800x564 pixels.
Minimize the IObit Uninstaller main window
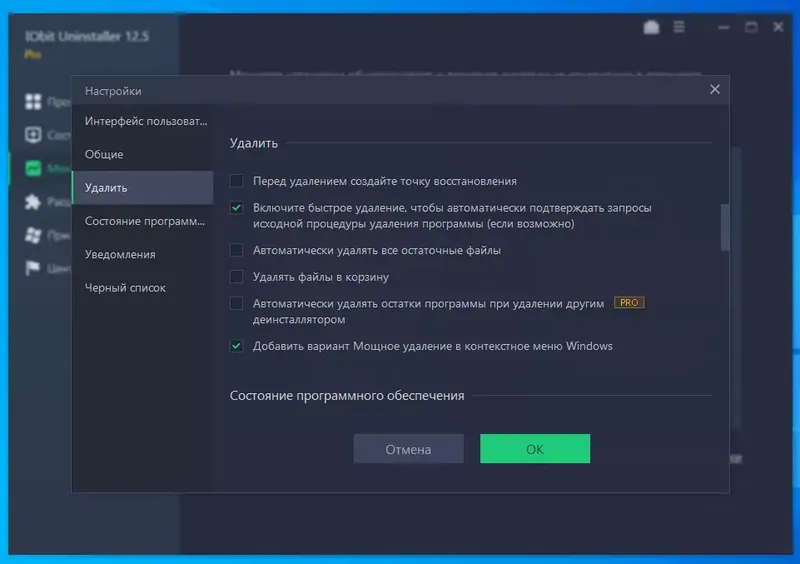(723, 27)
